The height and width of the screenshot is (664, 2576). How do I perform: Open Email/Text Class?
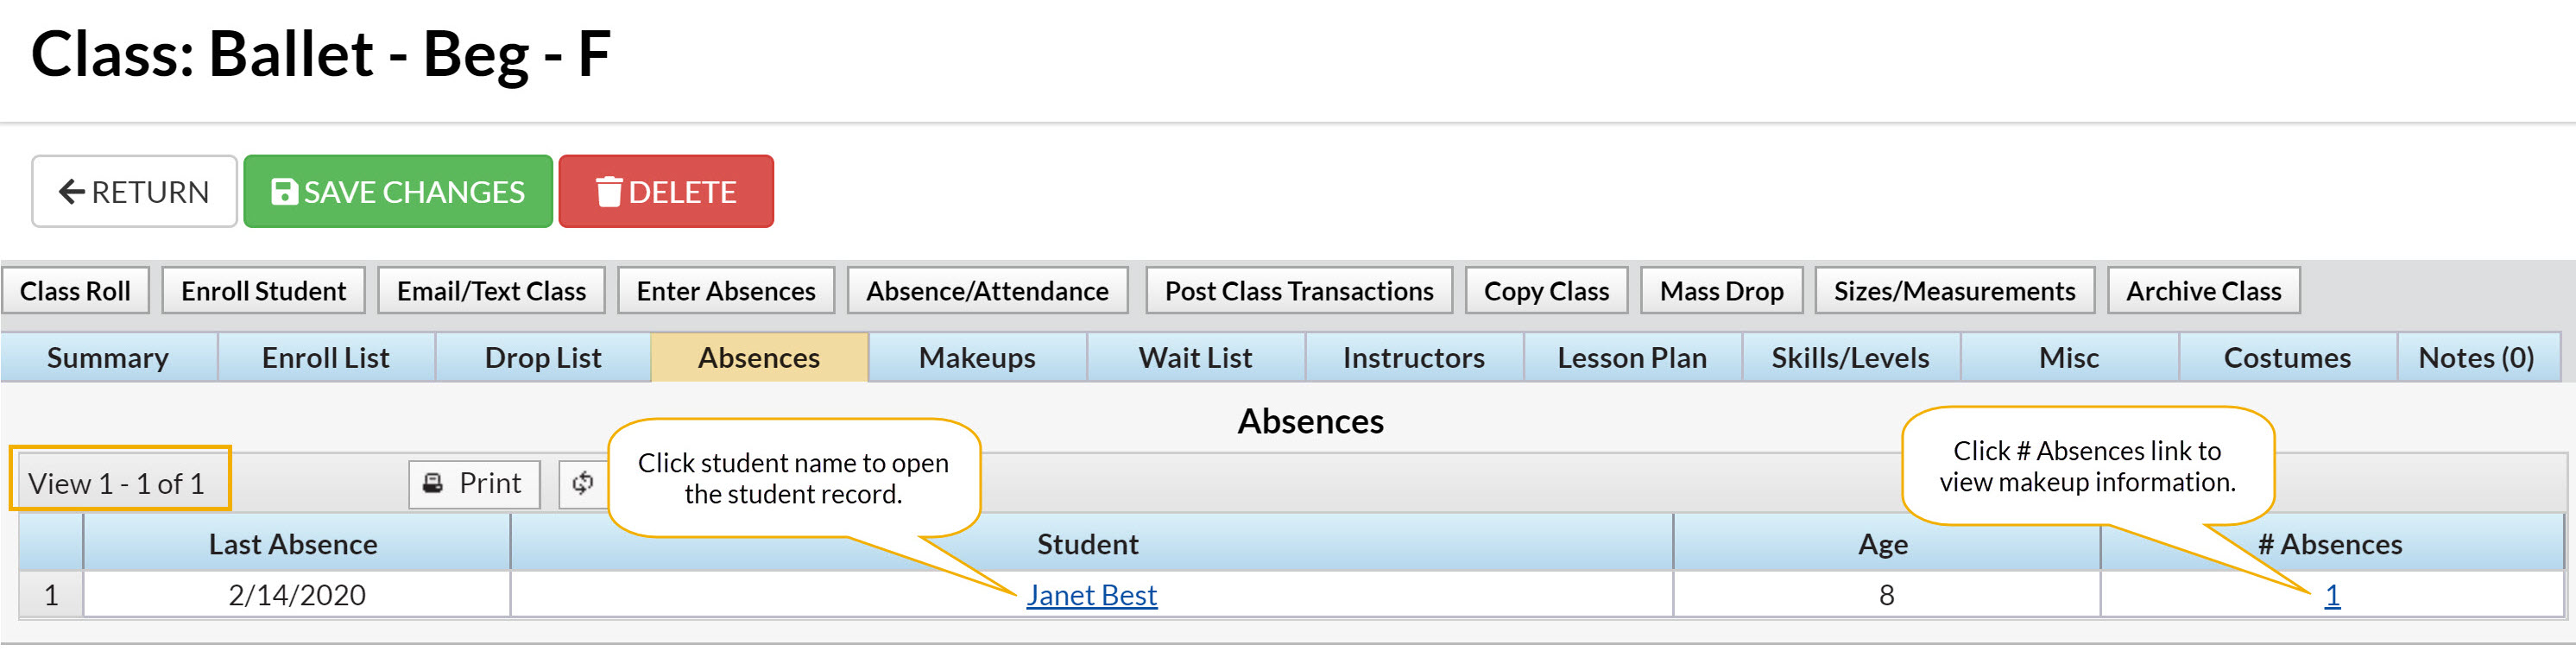coord(491,291)
